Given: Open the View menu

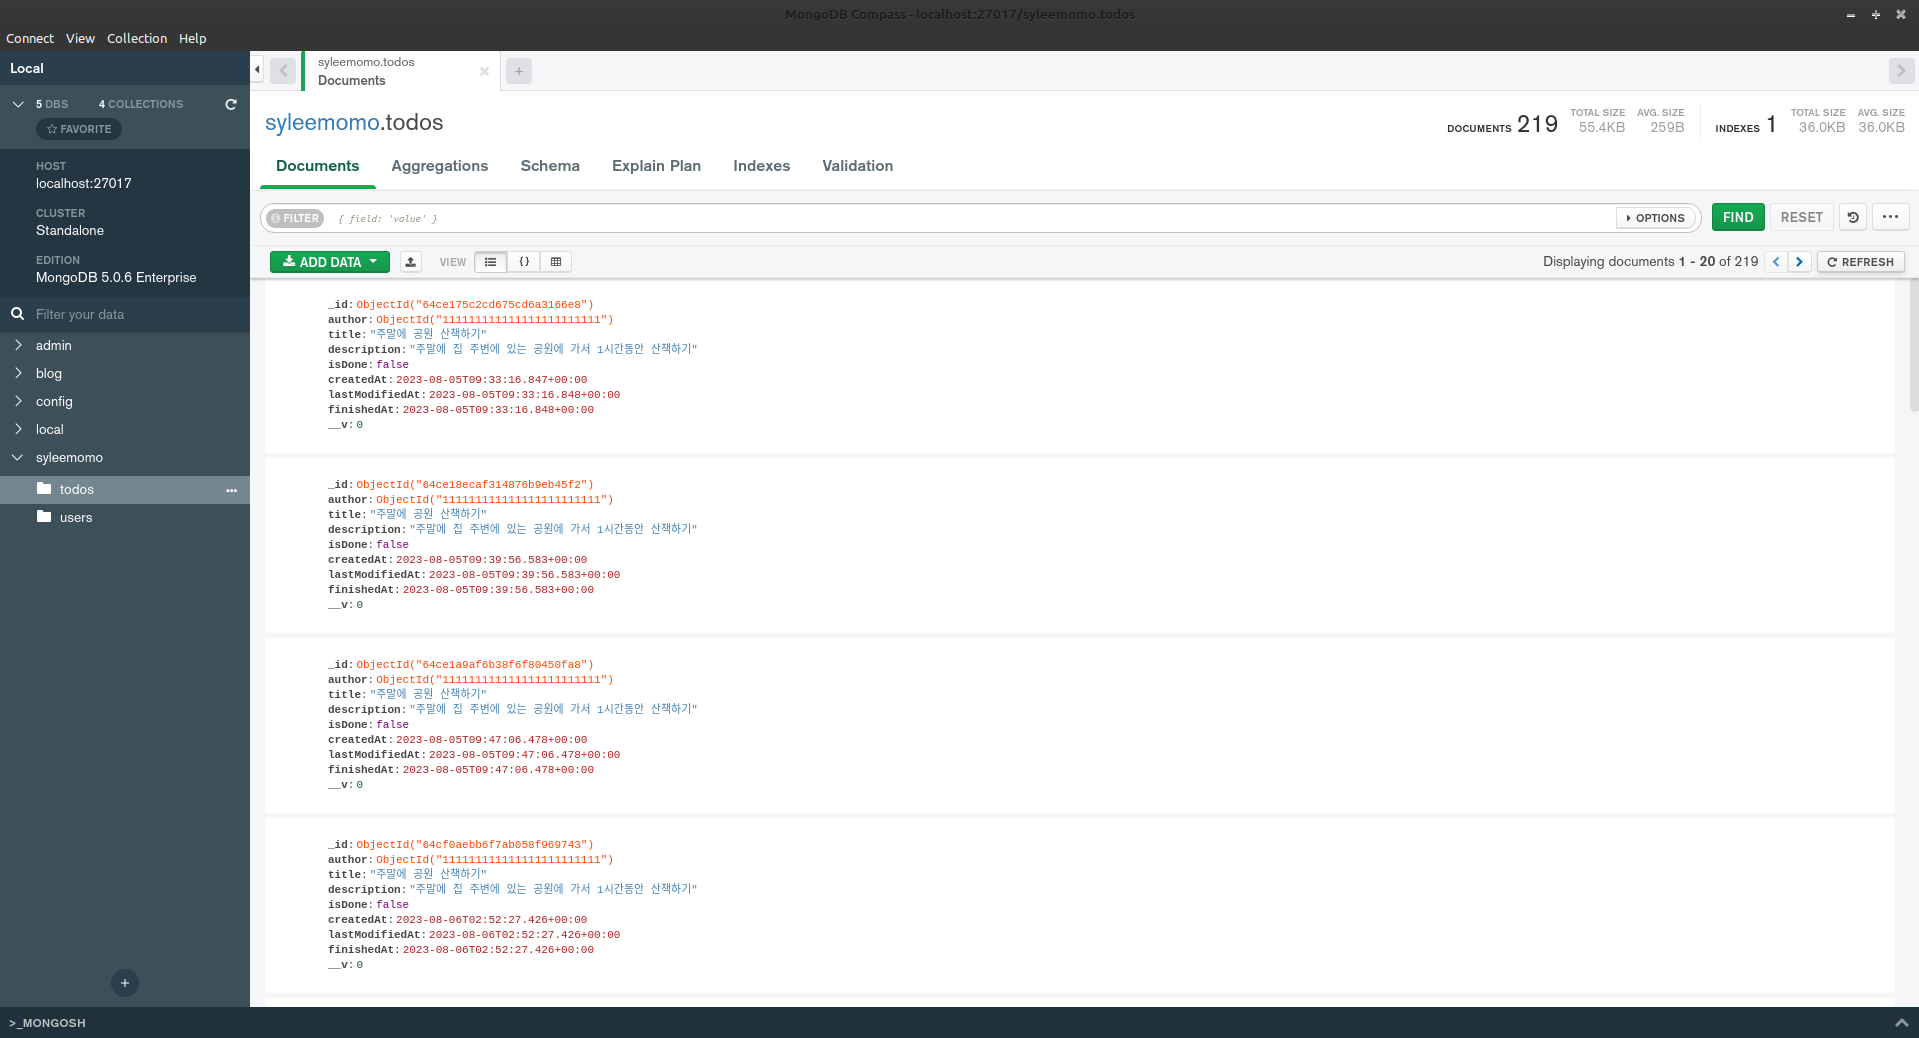Looking at the screenshot, I should coord(80,38).
